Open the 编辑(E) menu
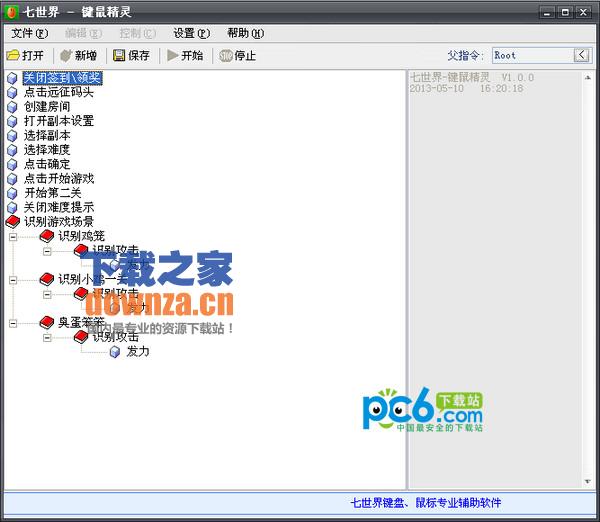The image size is (600, 522). [x=83, y=34]
